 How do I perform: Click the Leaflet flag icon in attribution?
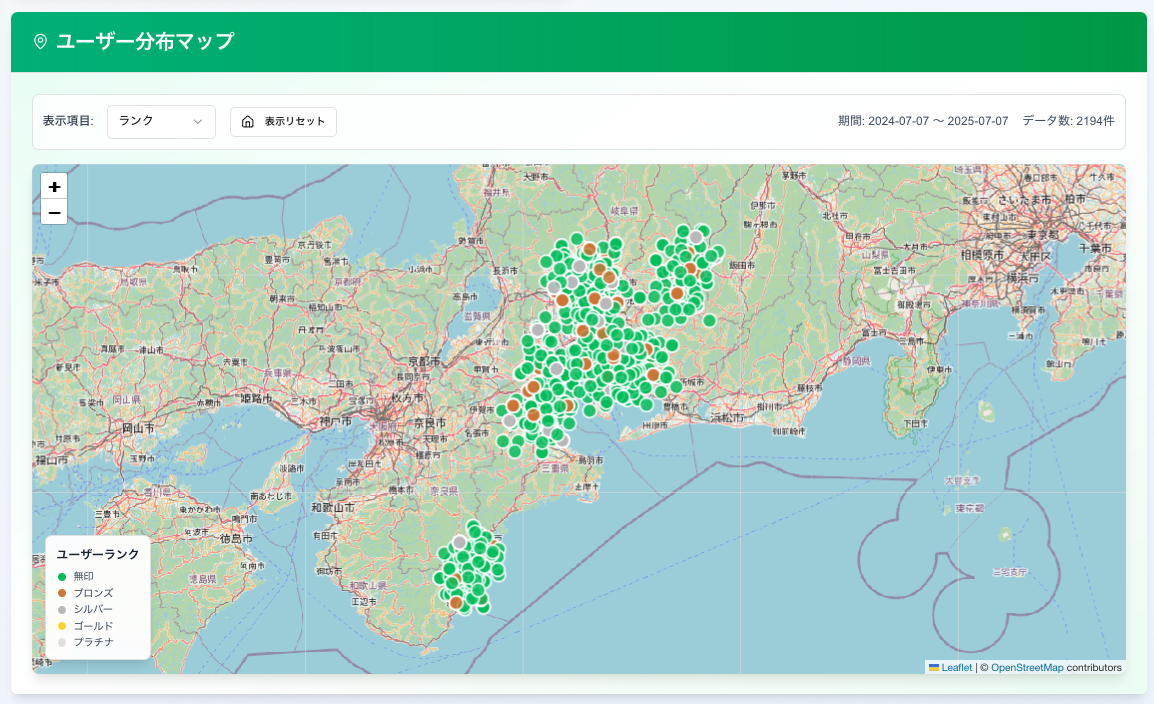(x=933, y=667)
